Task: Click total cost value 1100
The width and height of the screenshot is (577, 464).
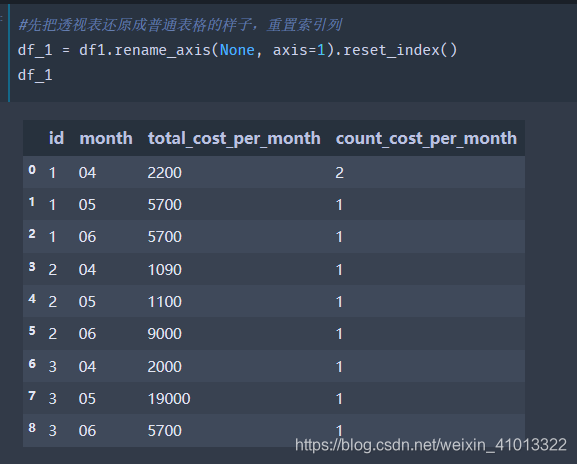Action: coord(164,302)
